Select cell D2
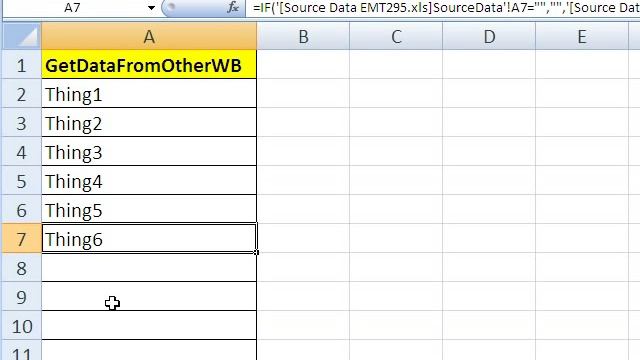This screenshot has width=640, height=360. pos(489,94)
